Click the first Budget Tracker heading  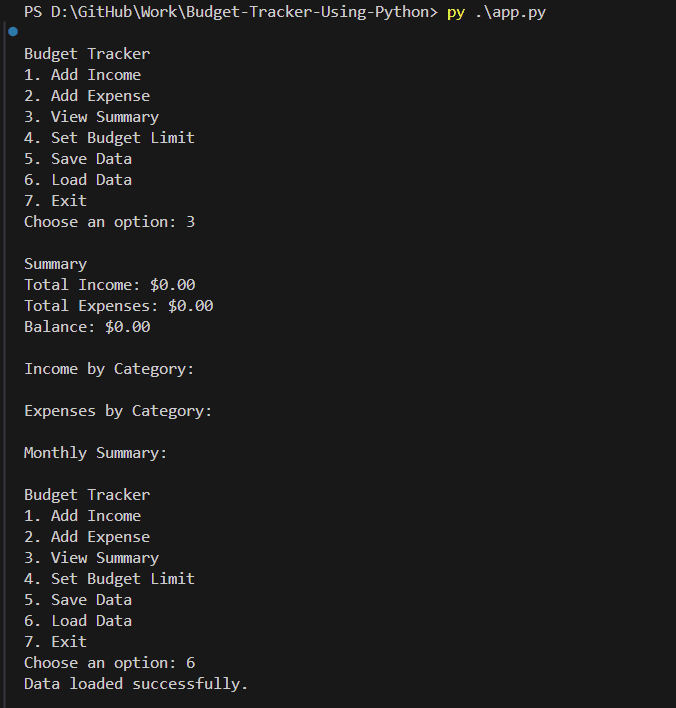[x=87, y=54]
